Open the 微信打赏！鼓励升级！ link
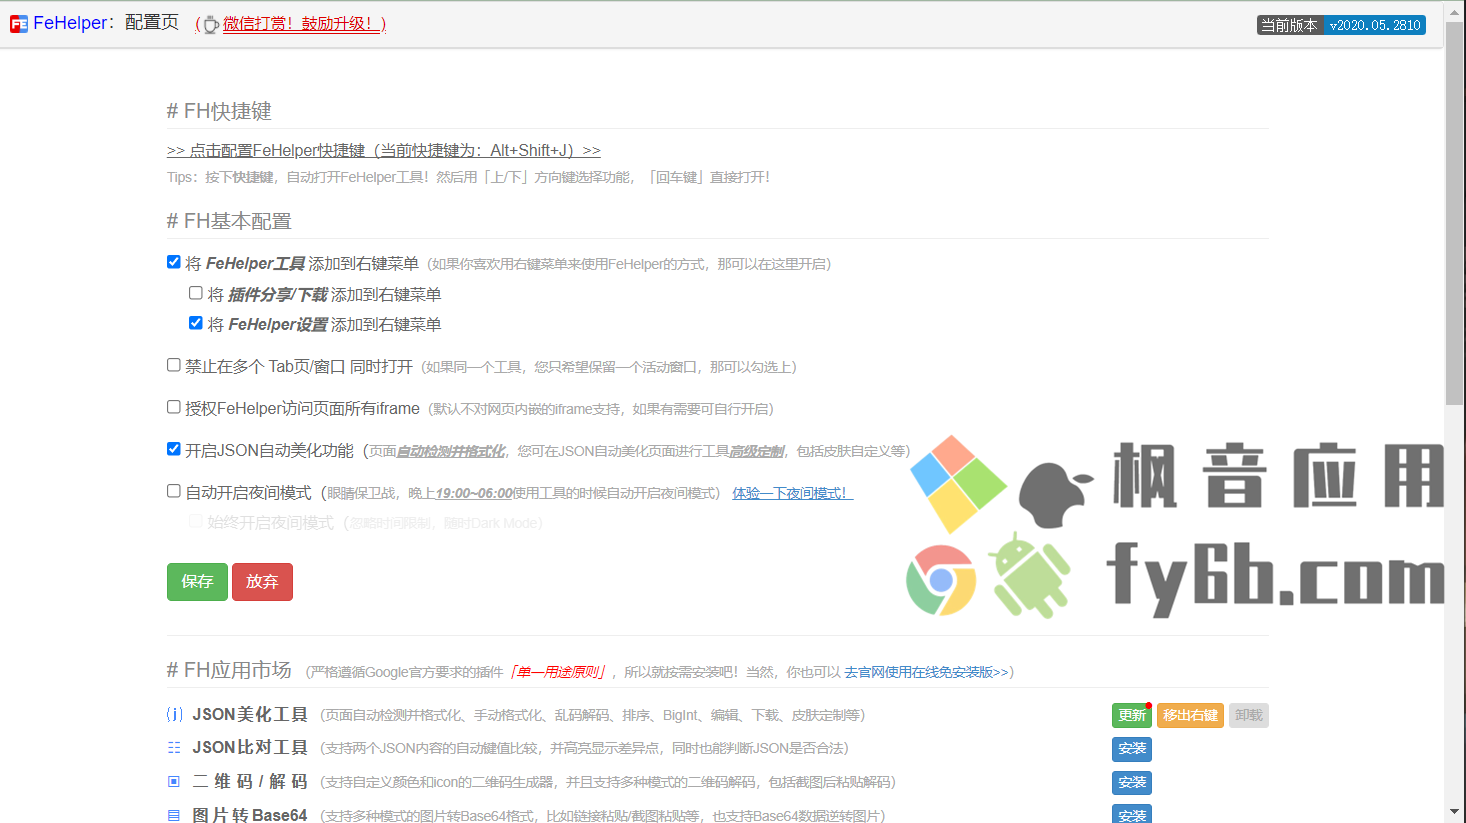The image size is (1466, 823). coord(303,24)
